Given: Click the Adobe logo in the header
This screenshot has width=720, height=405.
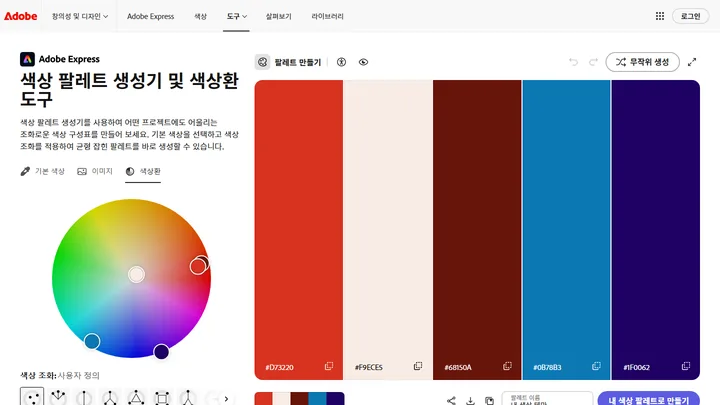Looking at the screenshot, I should pos(21,16).
